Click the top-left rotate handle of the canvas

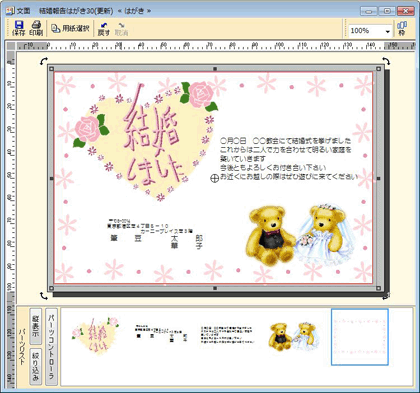[x=44, y=61]
